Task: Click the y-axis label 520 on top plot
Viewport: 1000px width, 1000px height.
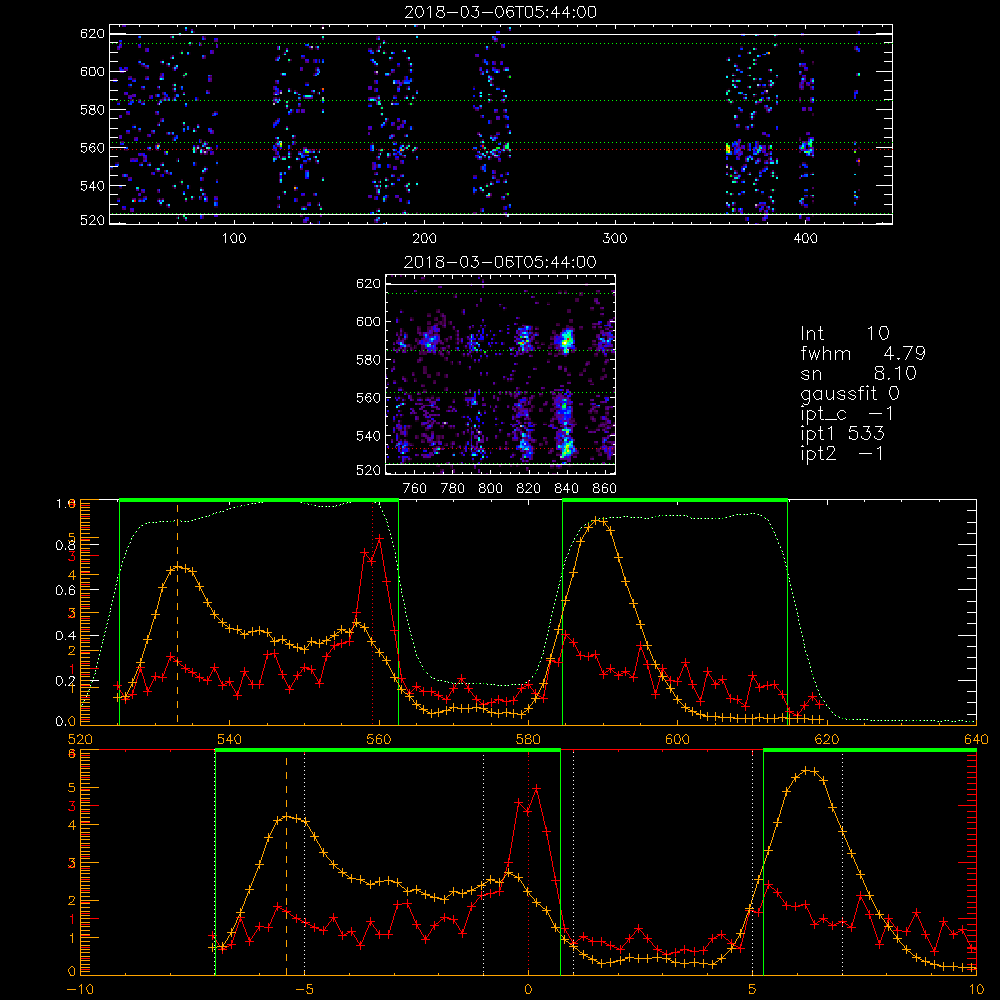Action: [92, 220]
